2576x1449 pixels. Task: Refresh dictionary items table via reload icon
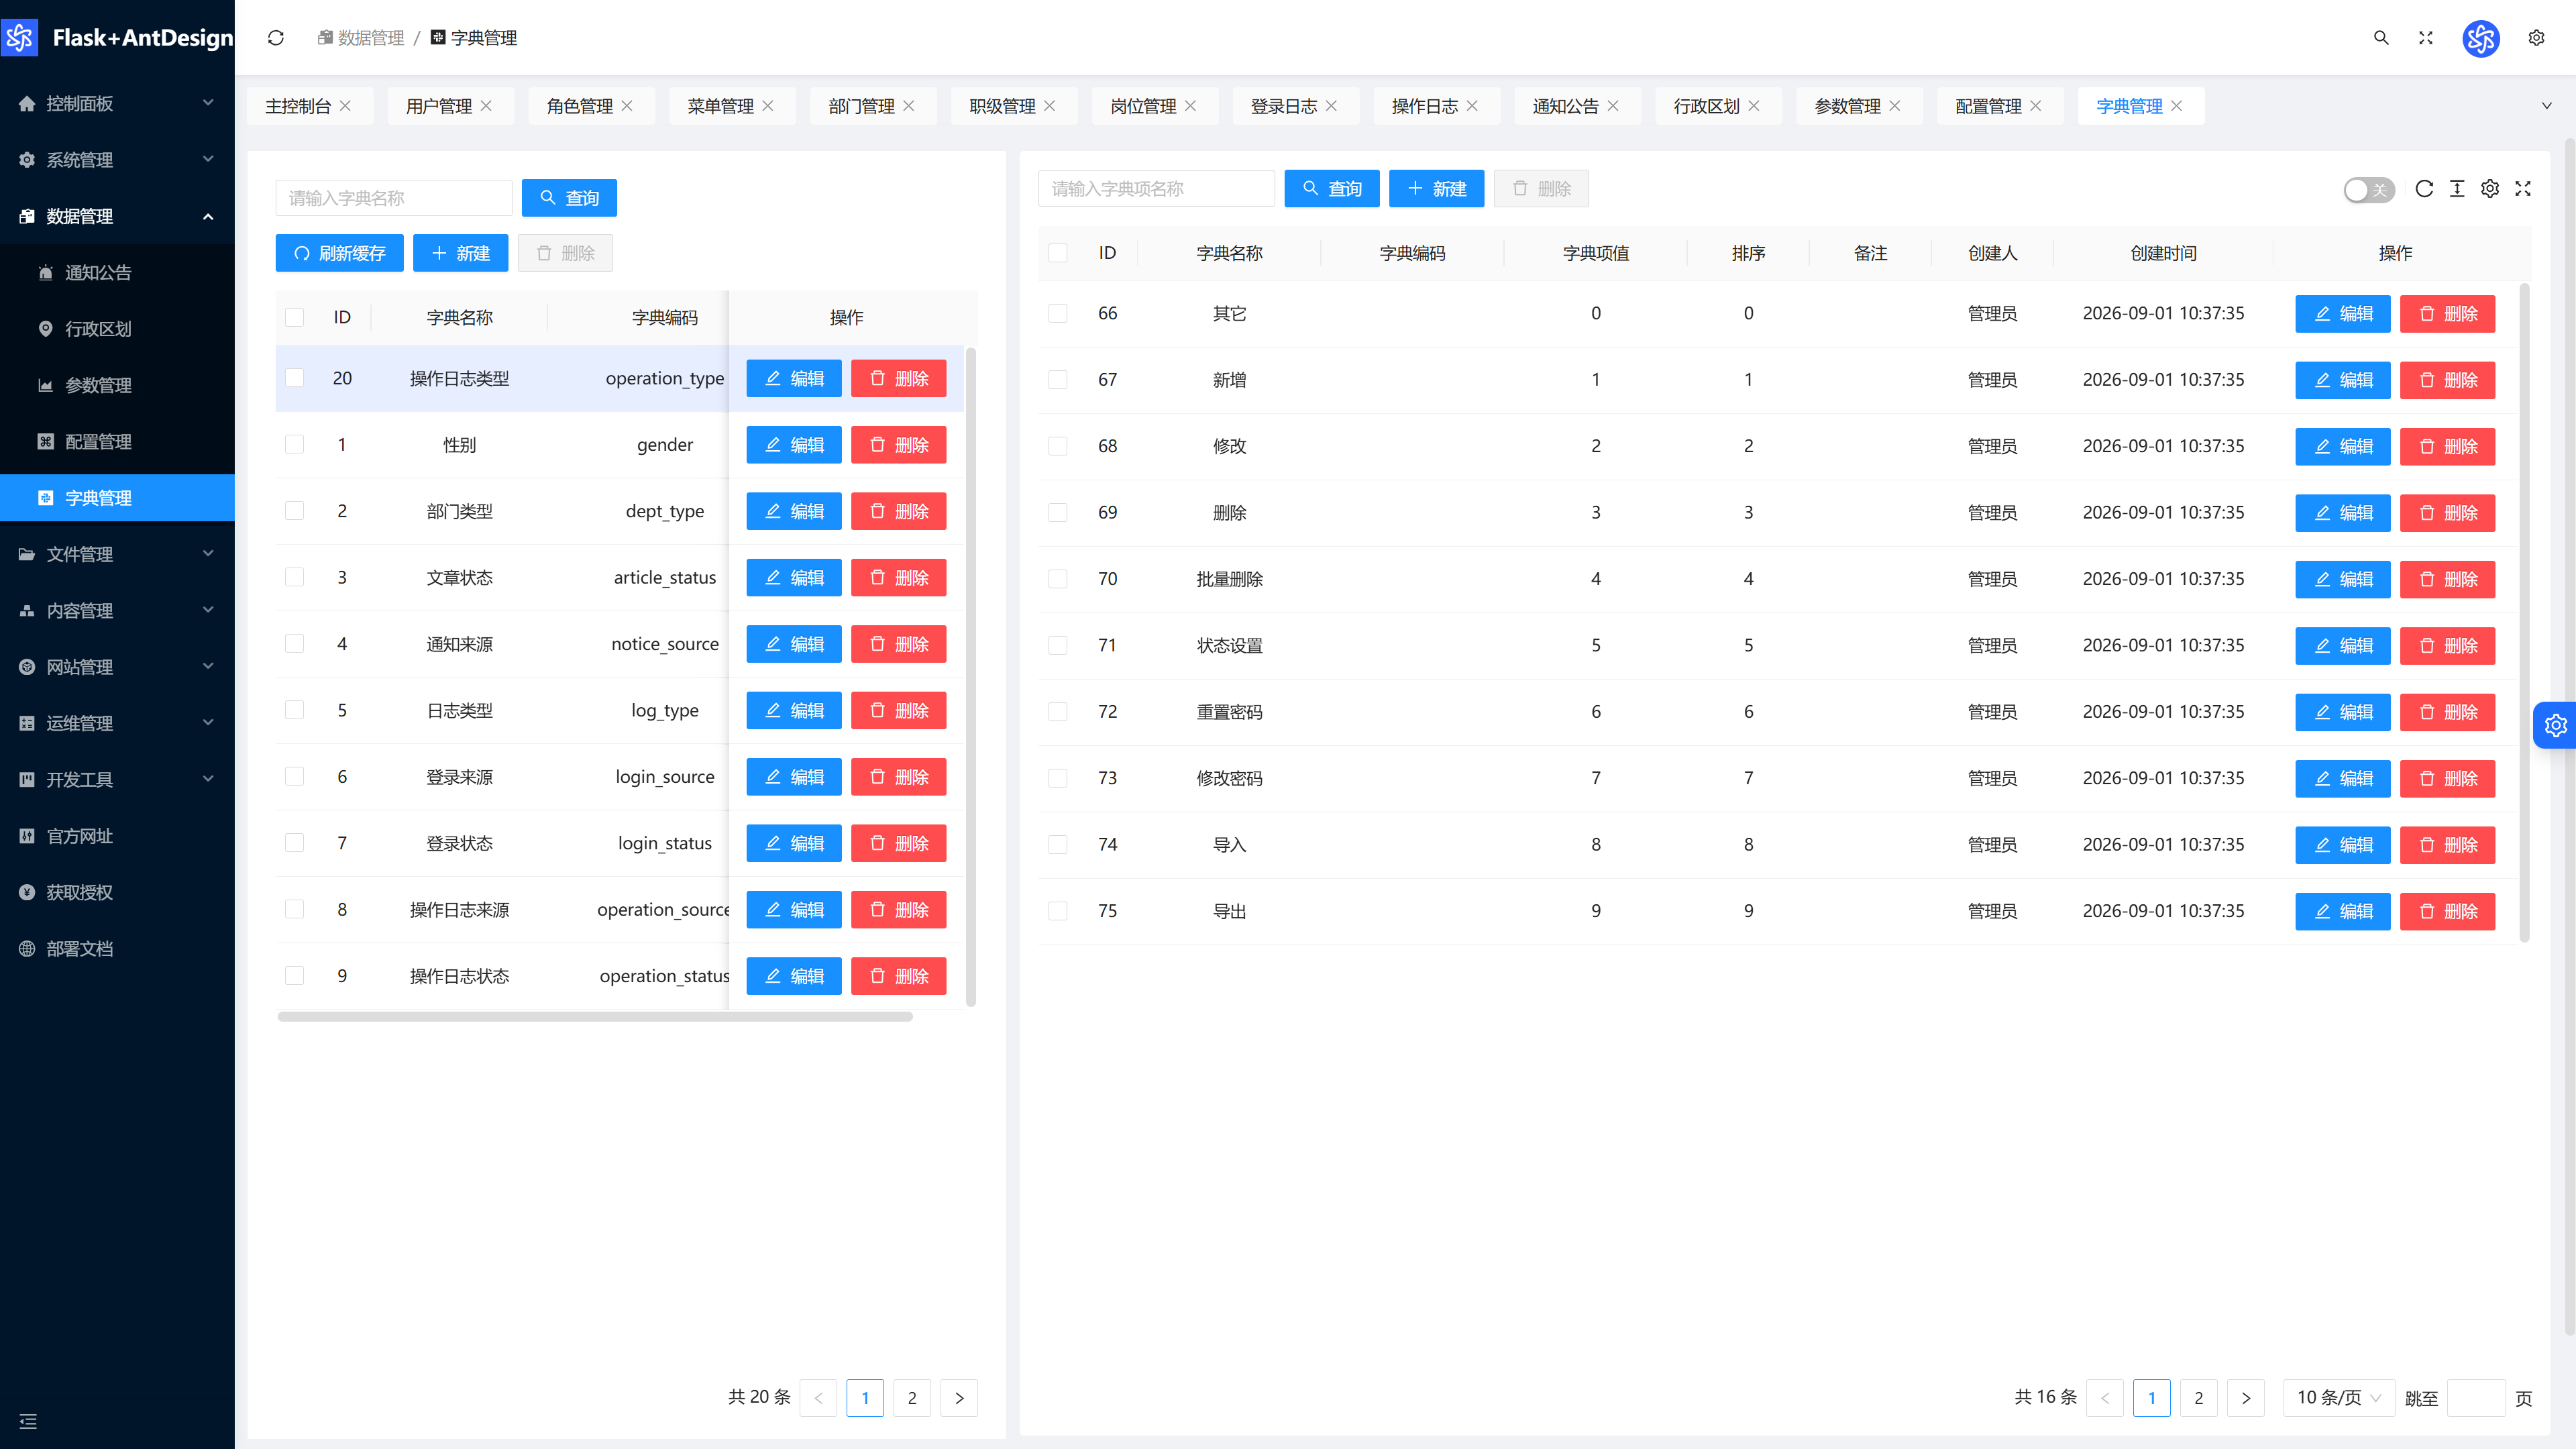point(2424,189)
